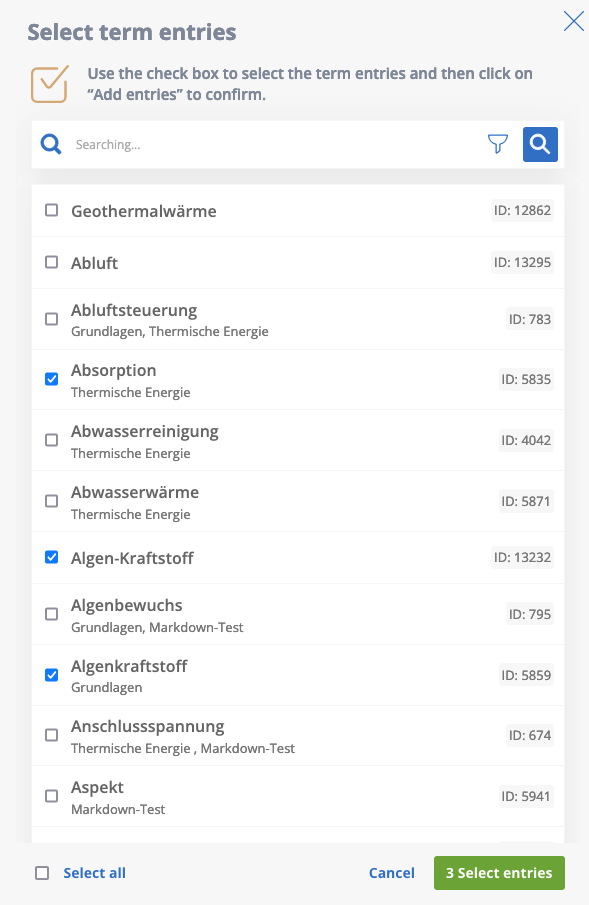The height and width of the screenshot is (905, 589).
Task: Click the ID: 795 badge of Algenbewuchs
Action: point(530,614)
